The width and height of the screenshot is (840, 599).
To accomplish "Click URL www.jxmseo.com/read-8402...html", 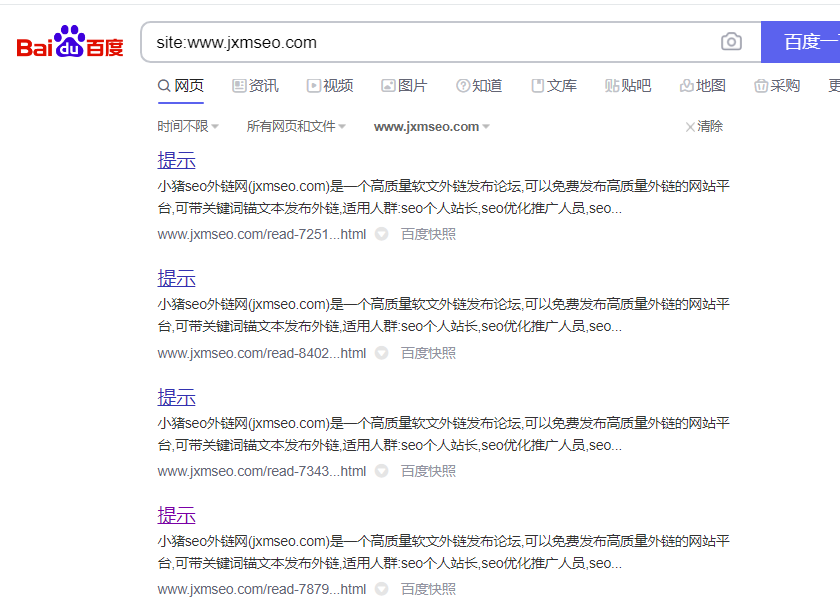I will coord(262,353).
